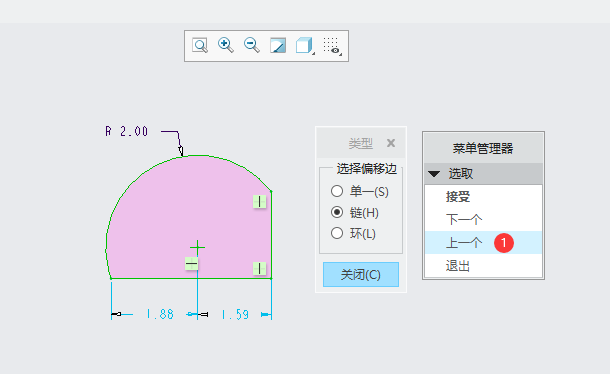Click the 1.88 dimension value
Screen dimensions: 610x374
pyautogui.click(x=160, y=314)
